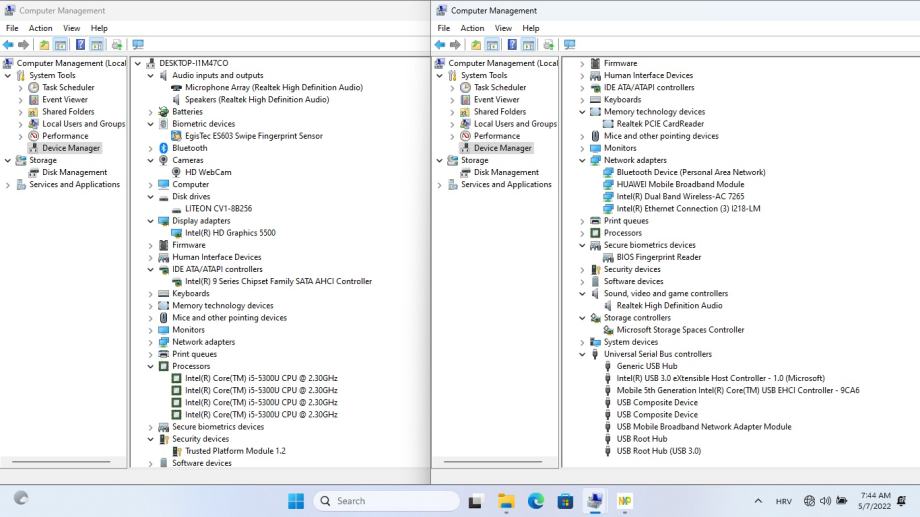Select LITEON CV1-8B256 disk drive
920x517 pixels.
218,208
